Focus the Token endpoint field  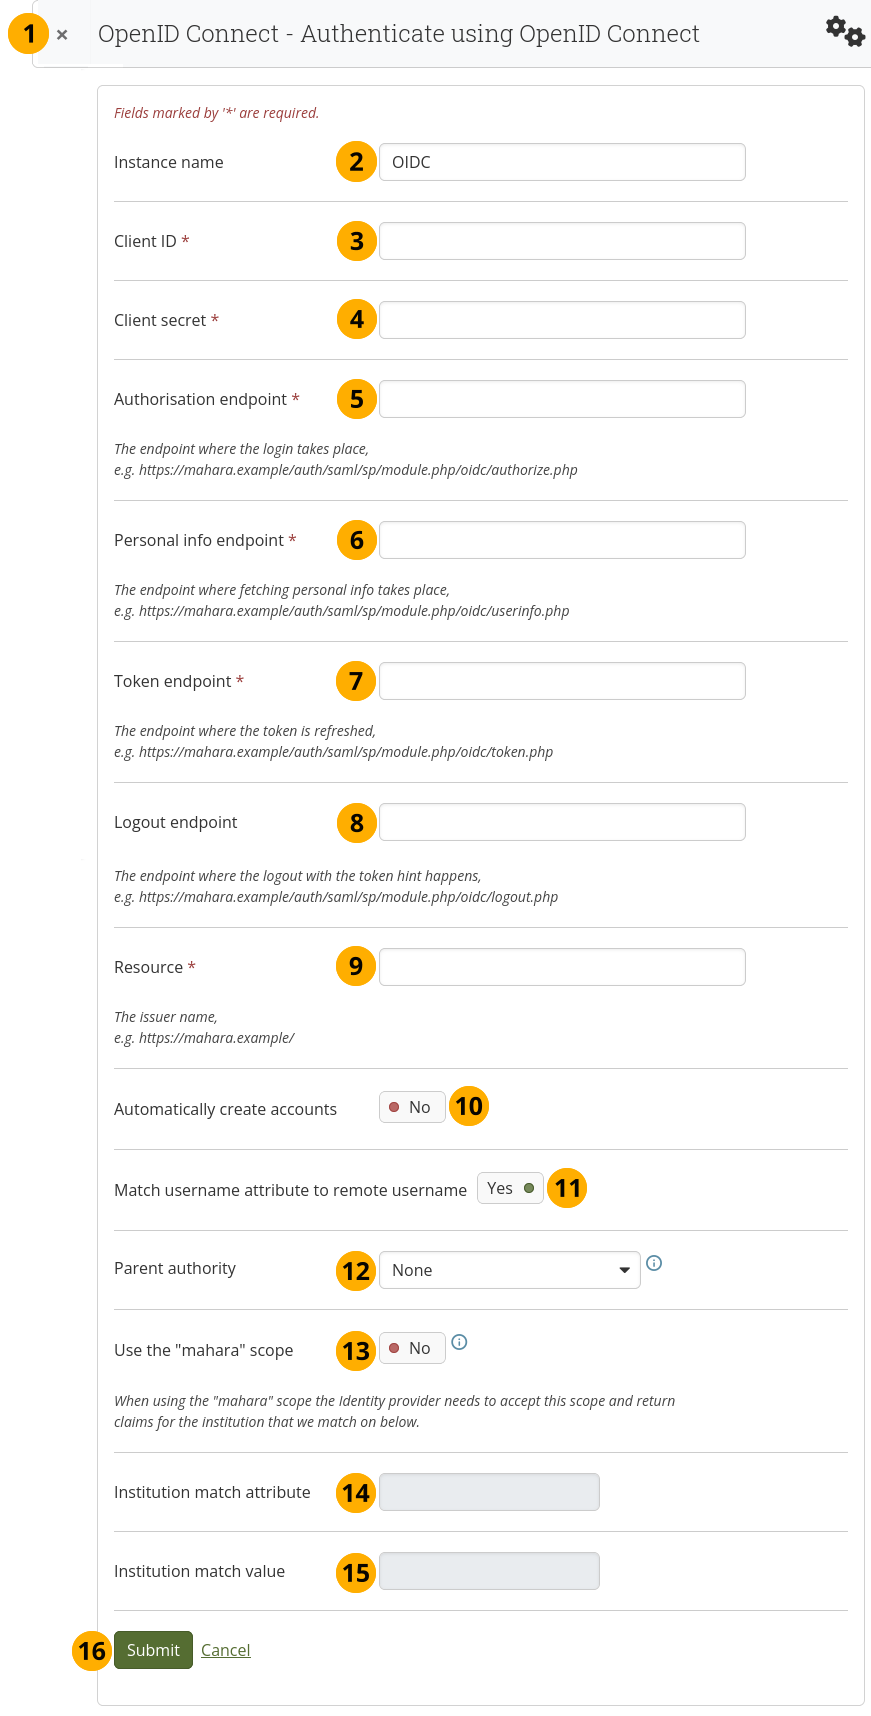click(562, 681)
